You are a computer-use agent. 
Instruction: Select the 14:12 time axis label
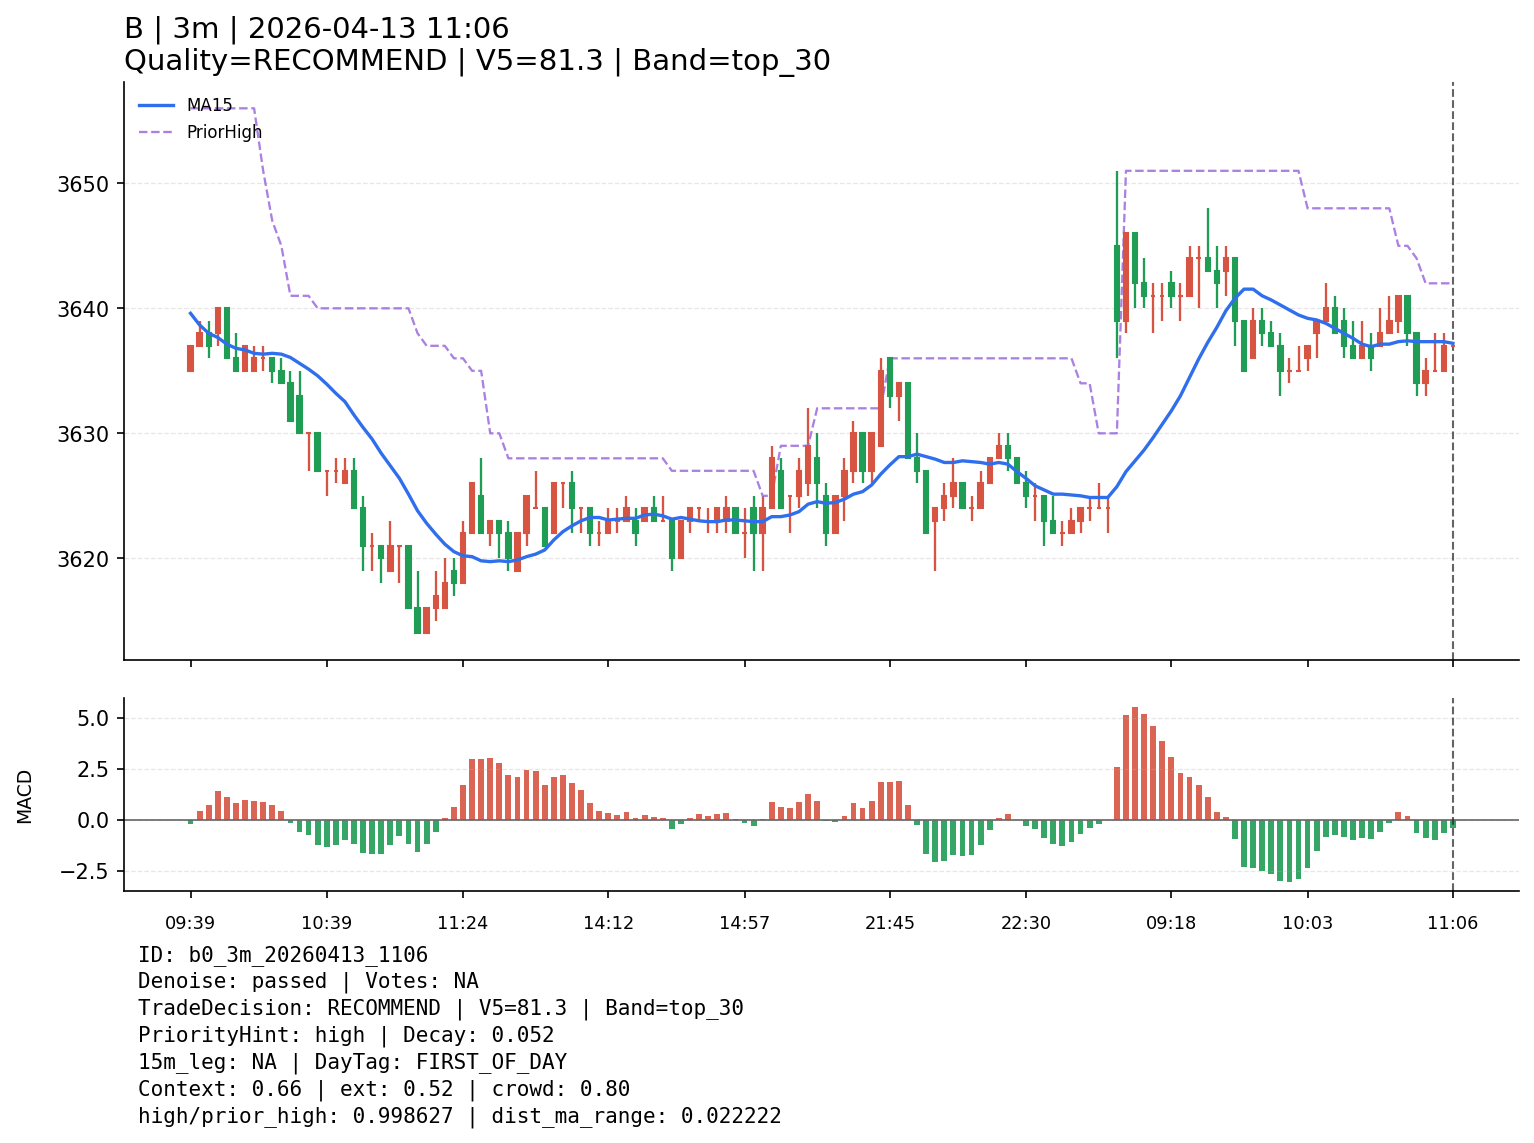(608, 923)
